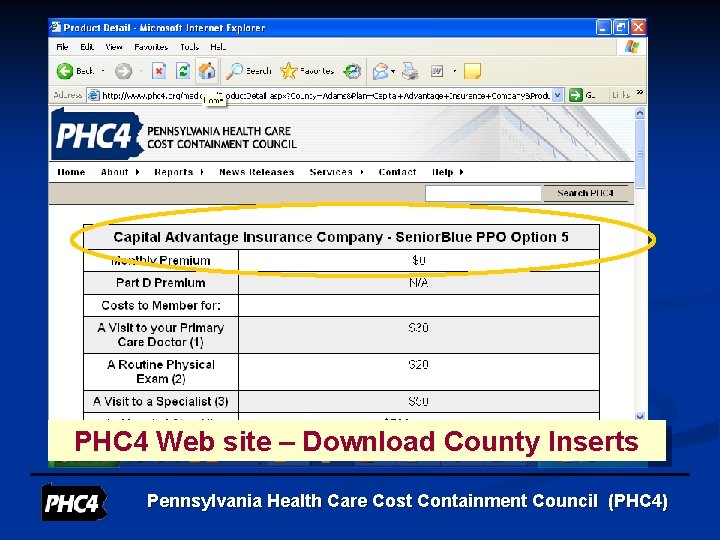
Task: Click the yellow note icon in toolbar
Action: coord(472,71)
